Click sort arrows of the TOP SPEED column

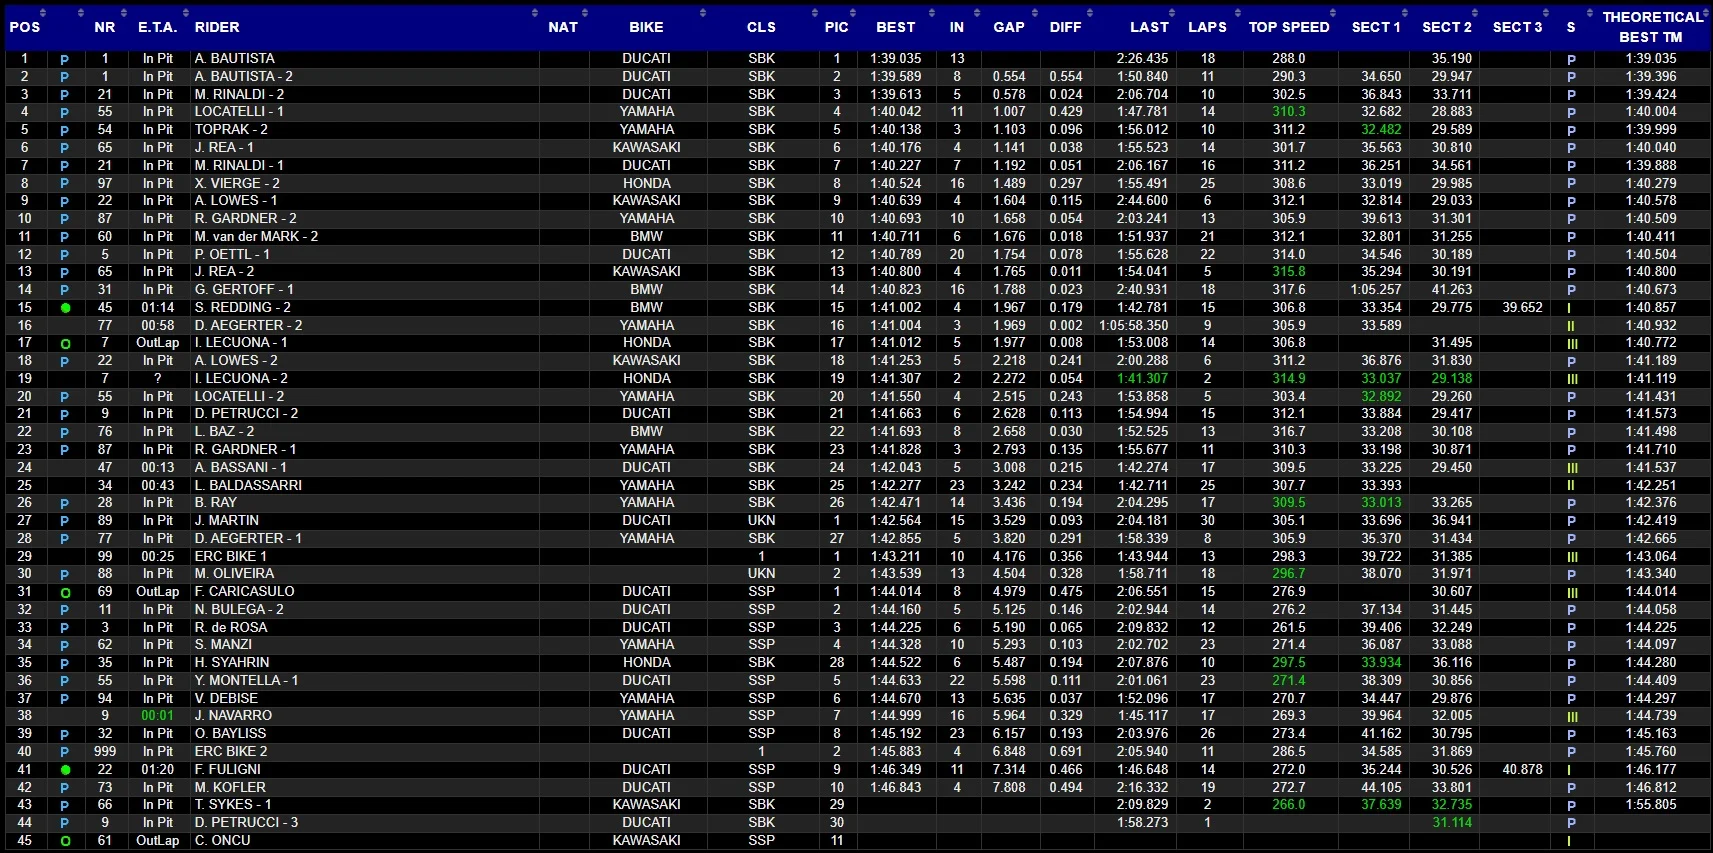[1334, 13]
